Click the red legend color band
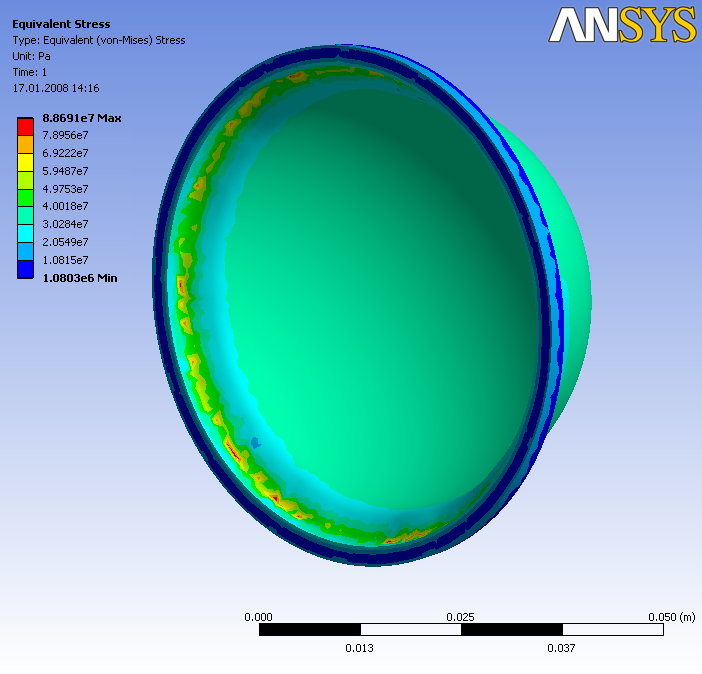 [26, 127]
